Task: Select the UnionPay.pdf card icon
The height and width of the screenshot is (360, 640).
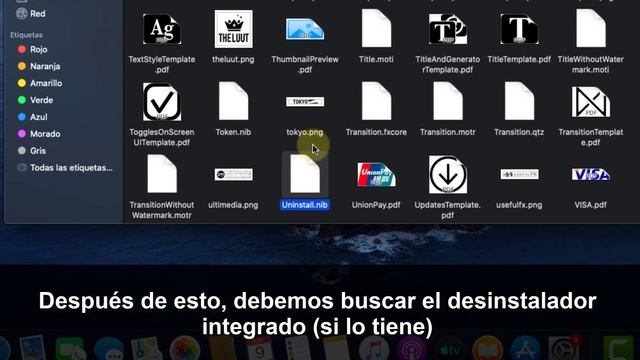Action: tap(376, 175)
